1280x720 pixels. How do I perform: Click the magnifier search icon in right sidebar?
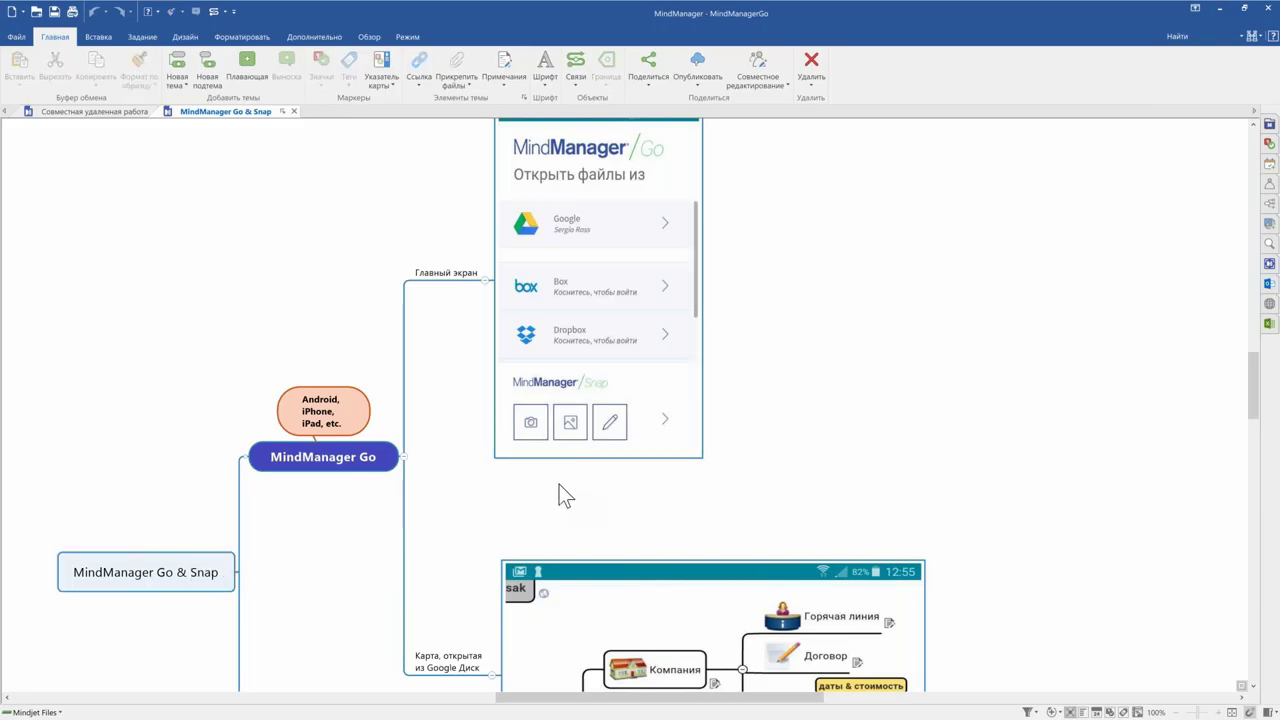pyautogui.click(x=1269, y=244)
